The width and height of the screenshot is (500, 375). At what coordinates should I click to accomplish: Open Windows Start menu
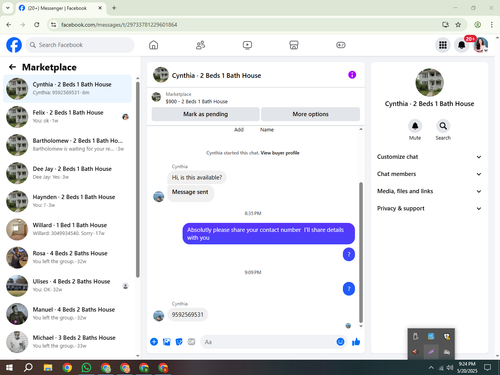[x=9, y=368]
